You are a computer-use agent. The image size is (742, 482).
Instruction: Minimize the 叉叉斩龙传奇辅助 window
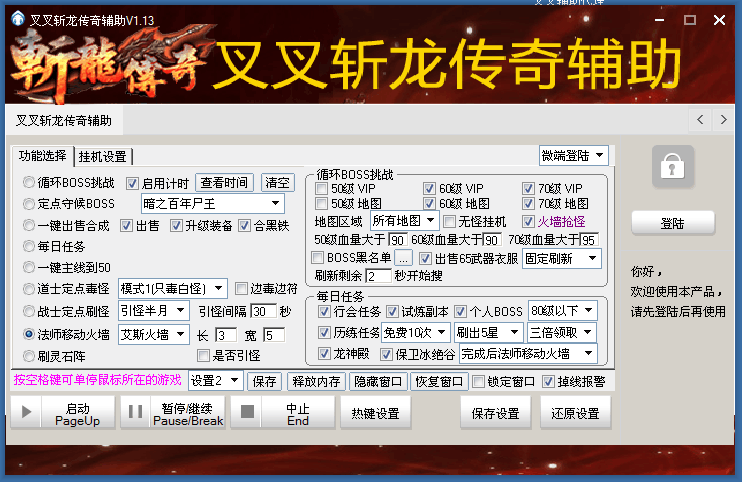pos(659,20)
